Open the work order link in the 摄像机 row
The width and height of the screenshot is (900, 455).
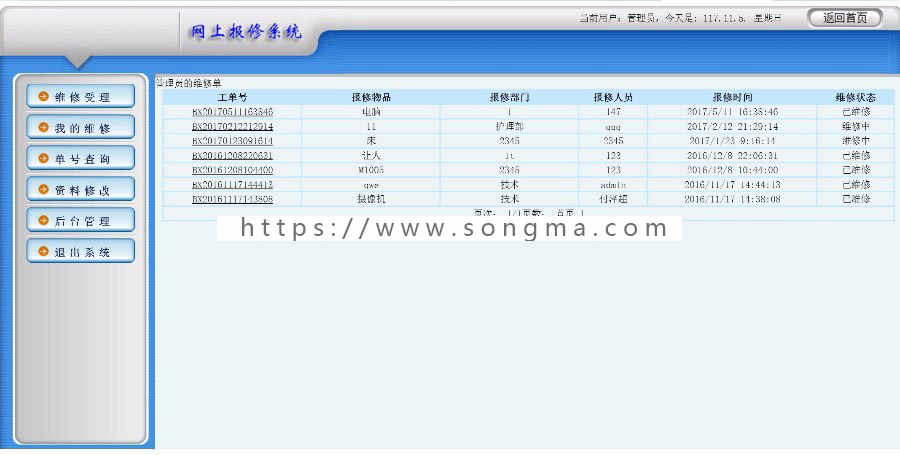[232, 199]
